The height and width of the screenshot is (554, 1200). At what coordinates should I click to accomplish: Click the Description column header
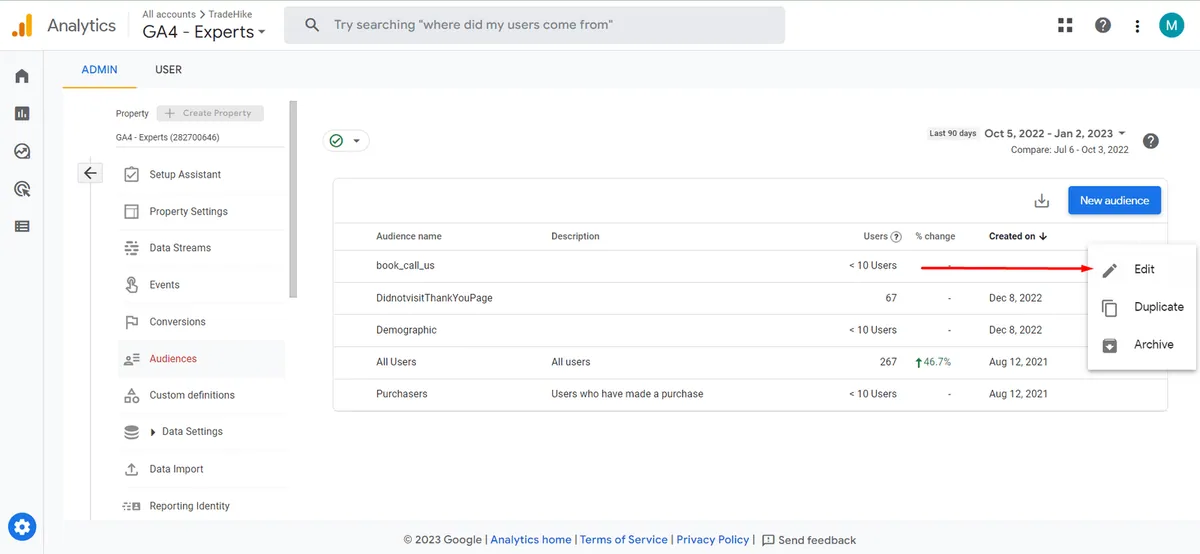575,237
